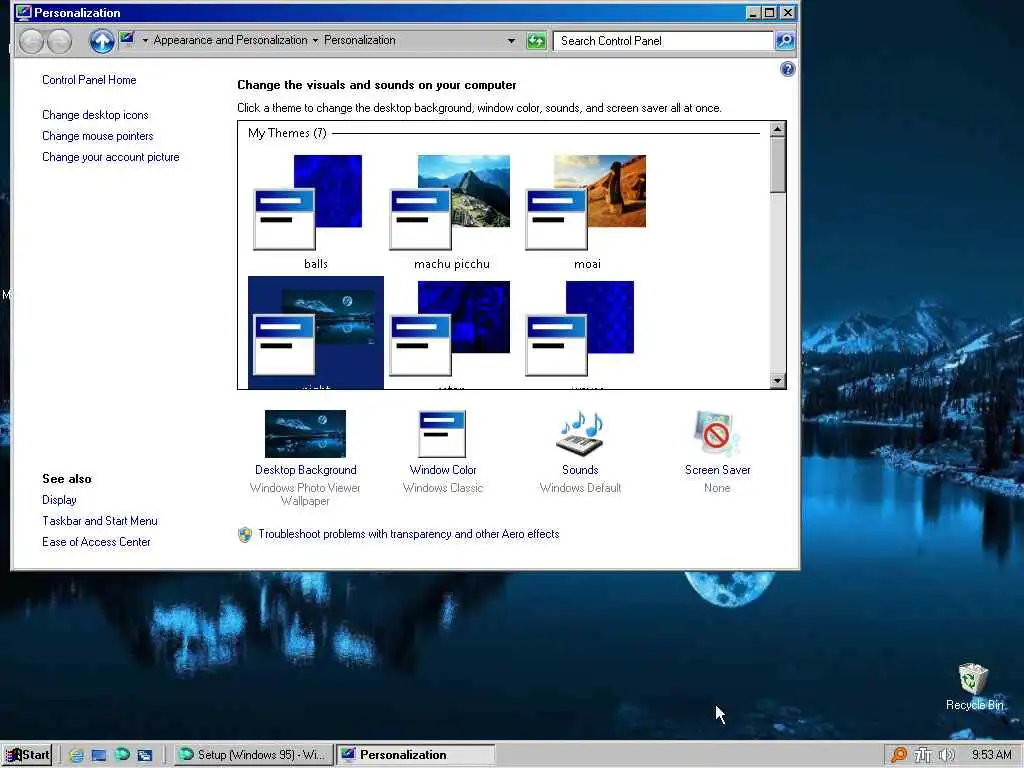The image size is (1024, 768).
Task: Select the balls theme
Action: pyautogui.click(x=315, y=212)
